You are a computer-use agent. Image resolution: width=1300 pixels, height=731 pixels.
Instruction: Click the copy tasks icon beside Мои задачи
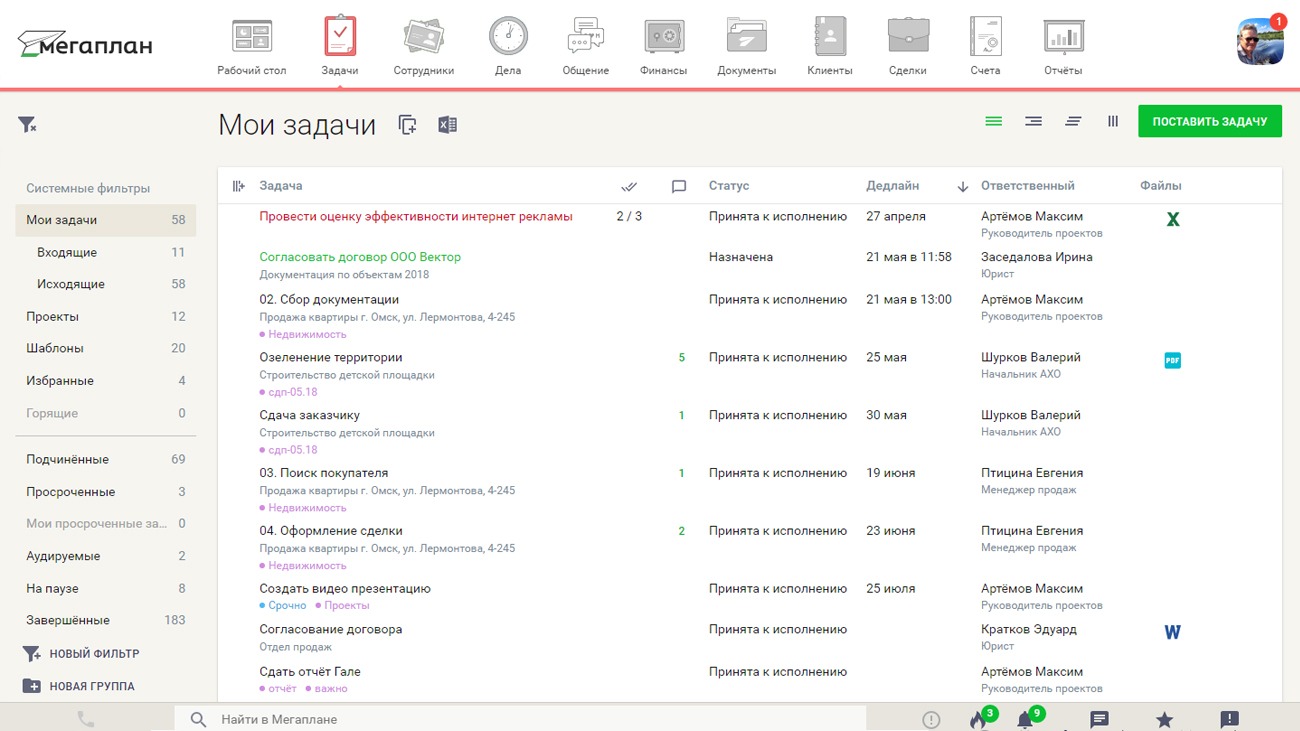click(407, 125)
